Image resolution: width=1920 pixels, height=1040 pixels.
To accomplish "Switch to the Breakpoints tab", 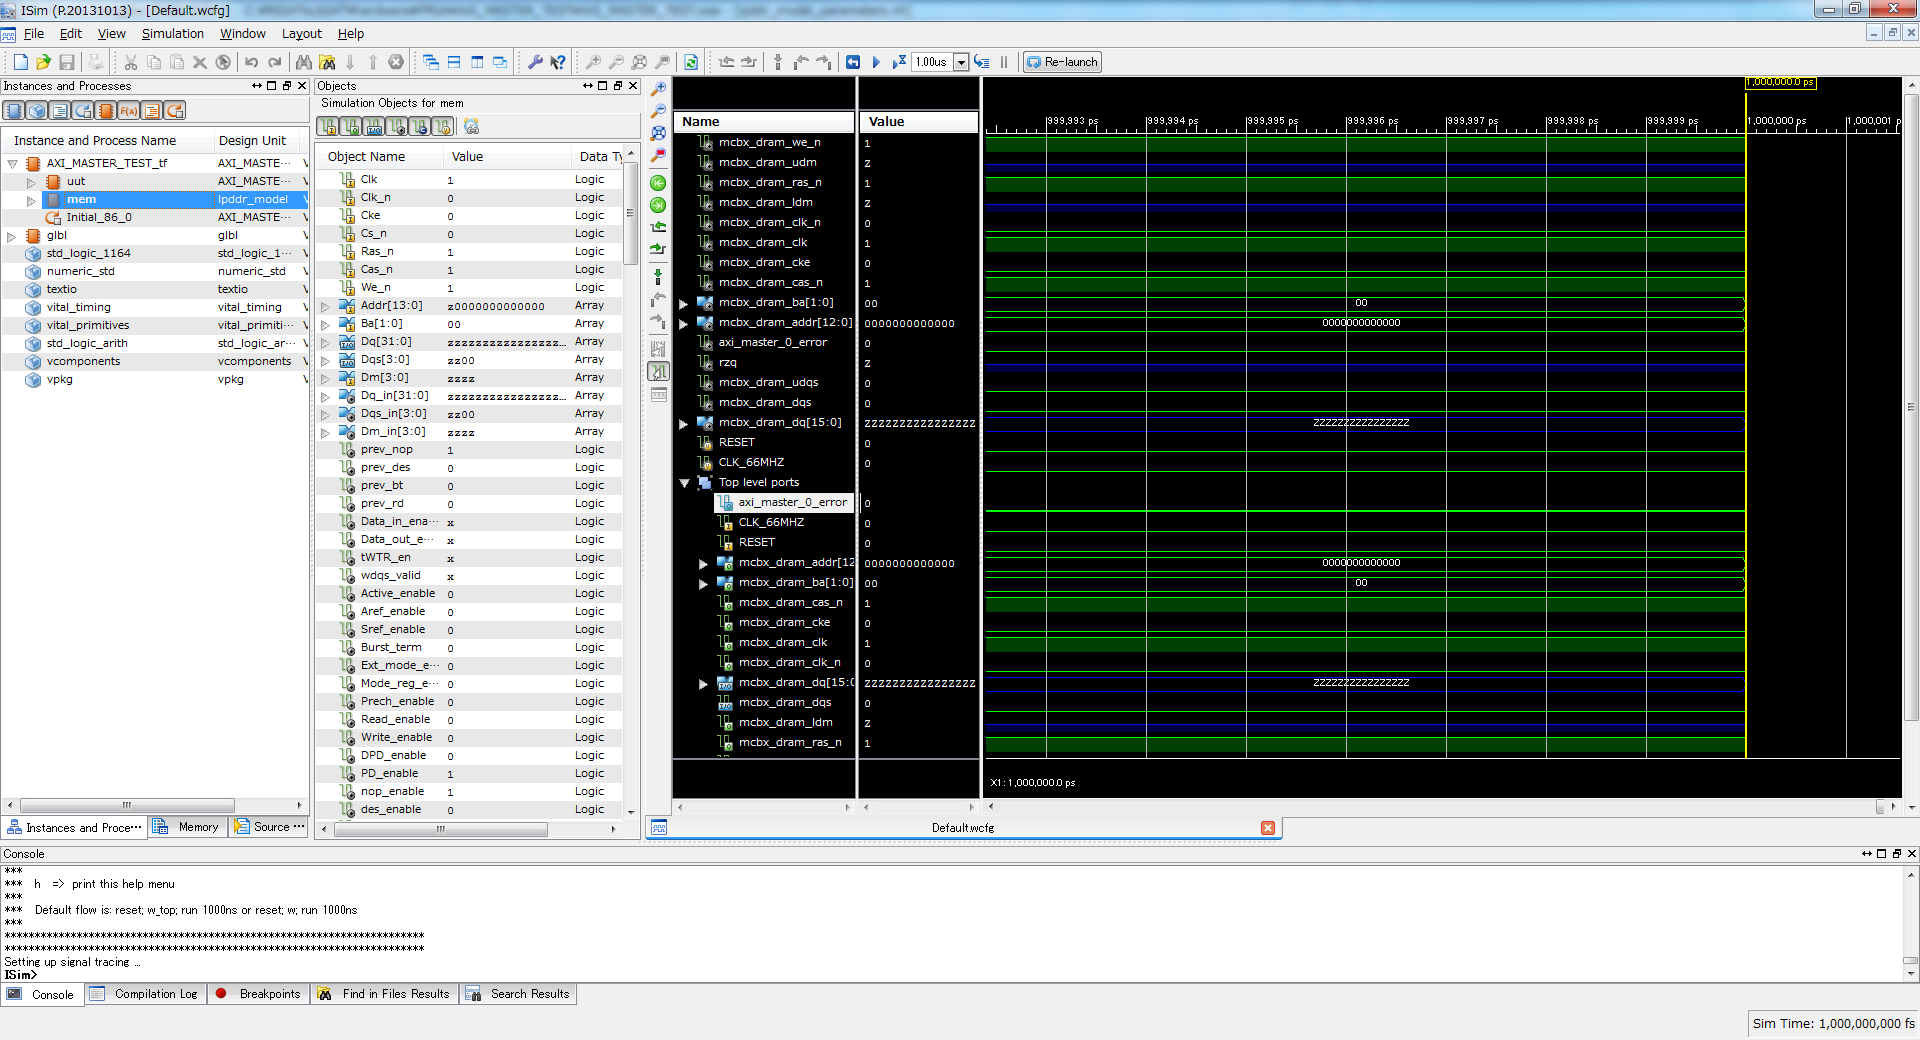I will point(258,994).
